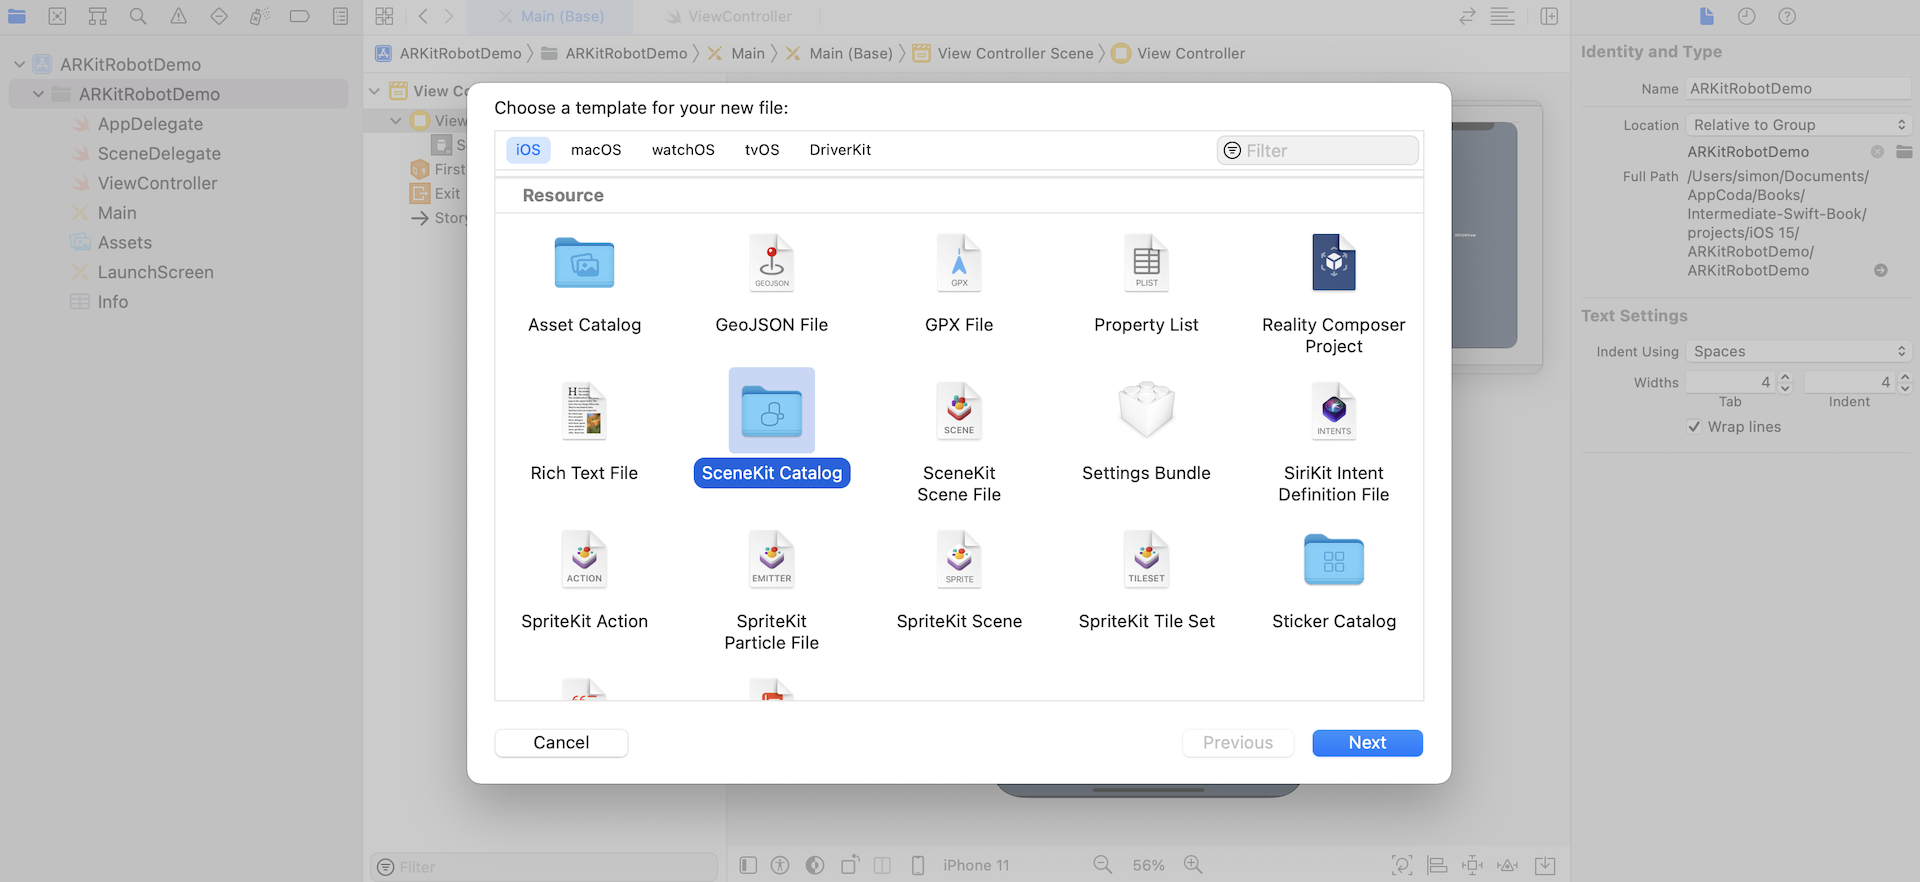Pick the SceneKit Scene File template
Image resolution: width=1920 pixels, height=882 pixels.
[958, 411]
